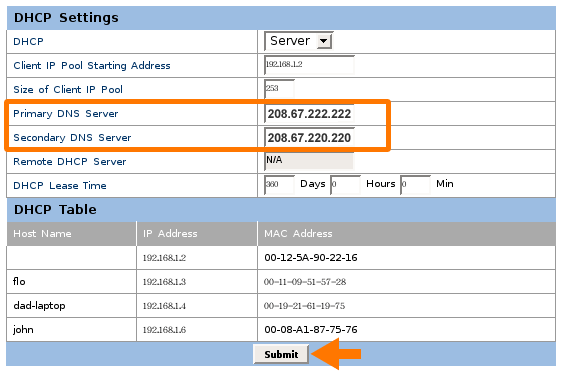Click the DHCP Settings heading
This screenshot has width=562, height=372.
66,18
